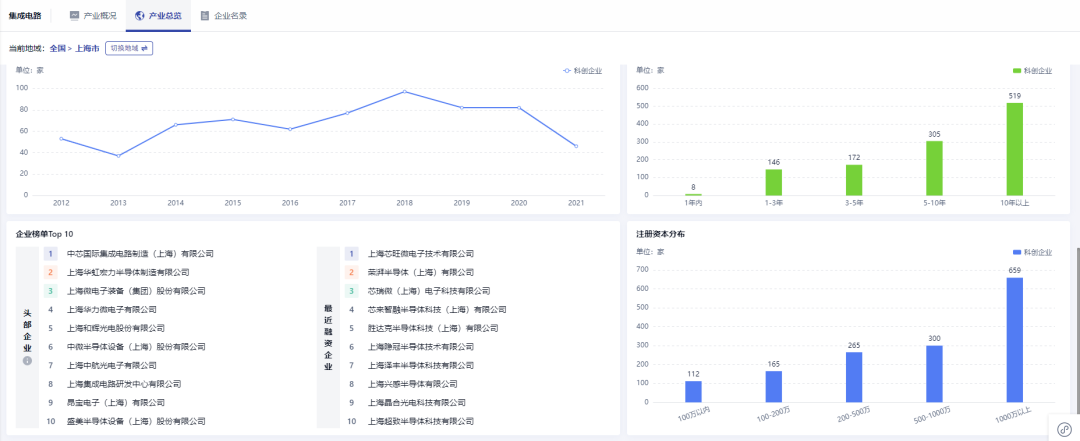Open 上海芯旺微电子技术有限公司 link
Image resolution: width=1080 pixels, height=441 pixels.
pos(421,254)
